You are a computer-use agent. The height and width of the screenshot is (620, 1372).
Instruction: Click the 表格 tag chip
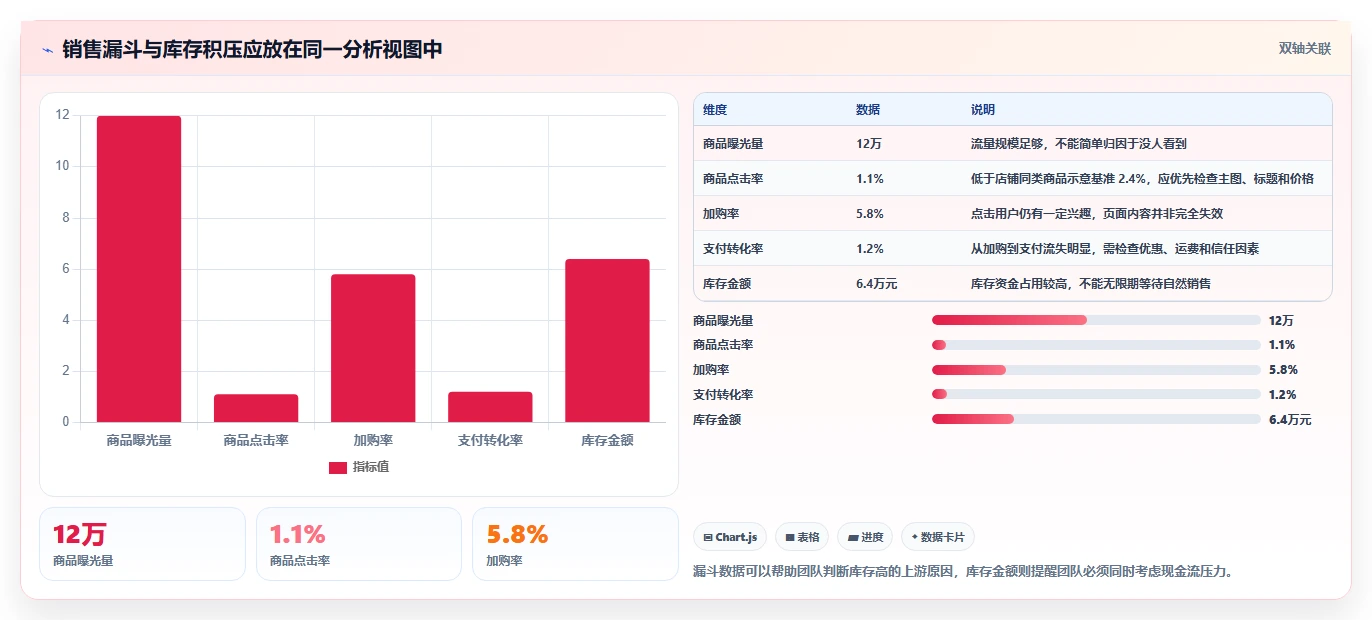tap(802, 537)
